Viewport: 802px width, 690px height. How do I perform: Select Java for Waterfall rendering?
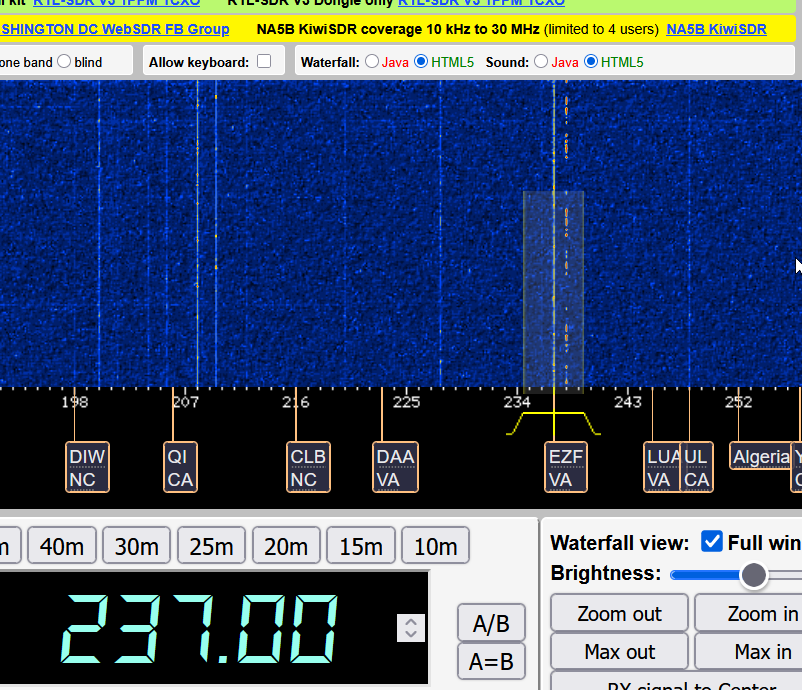372,62
